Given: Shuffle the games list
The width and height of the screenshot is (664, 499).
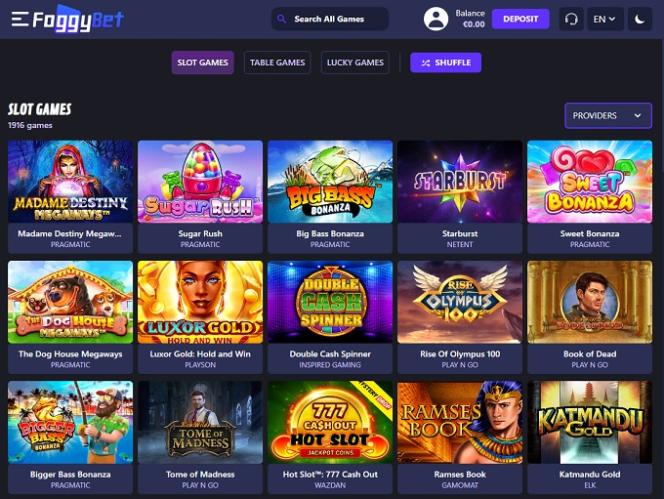Looking at the screenshot, I should [445, 63].
